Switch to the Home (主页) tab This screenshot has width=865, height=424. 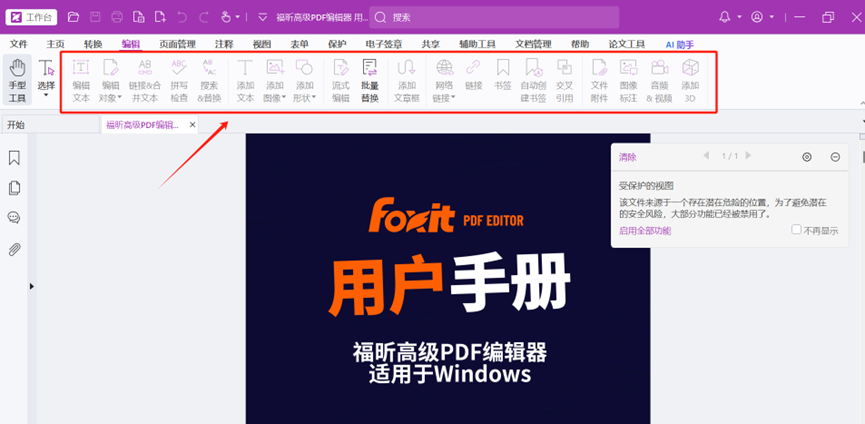(x=55, y=44)
